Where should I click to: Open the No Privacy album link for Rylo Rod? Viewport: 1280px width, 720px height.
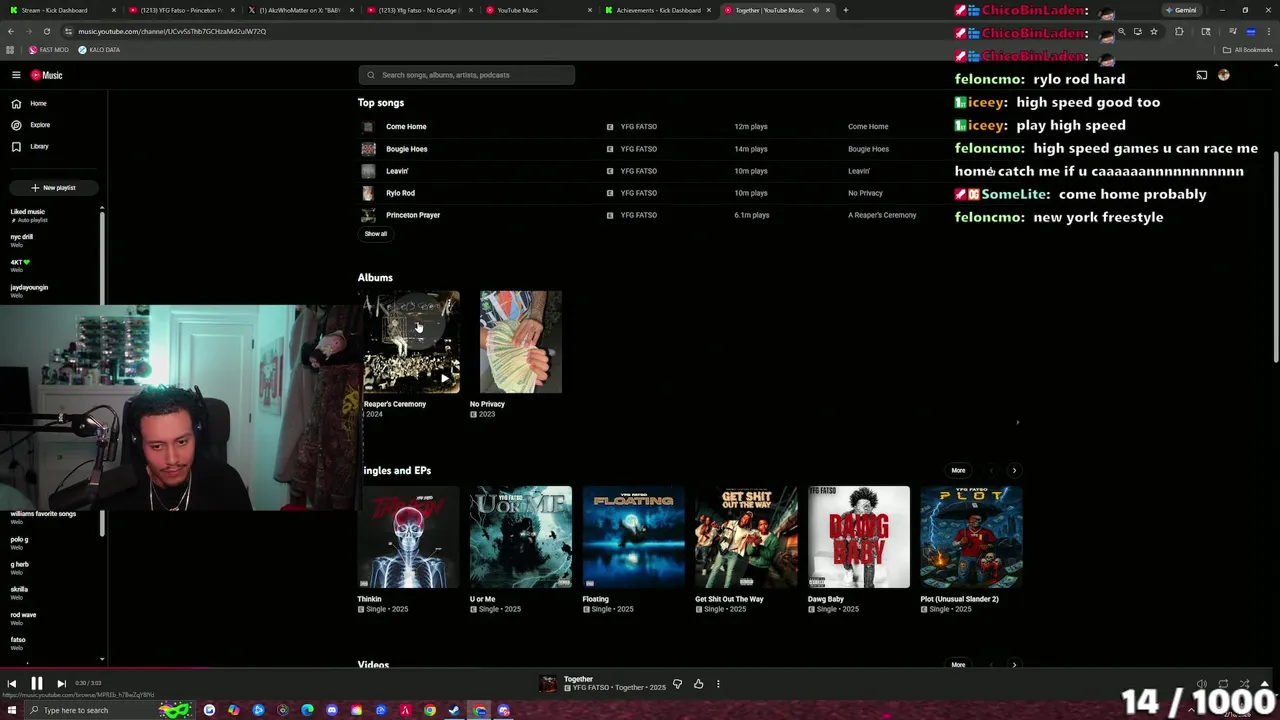click(865, 193)
